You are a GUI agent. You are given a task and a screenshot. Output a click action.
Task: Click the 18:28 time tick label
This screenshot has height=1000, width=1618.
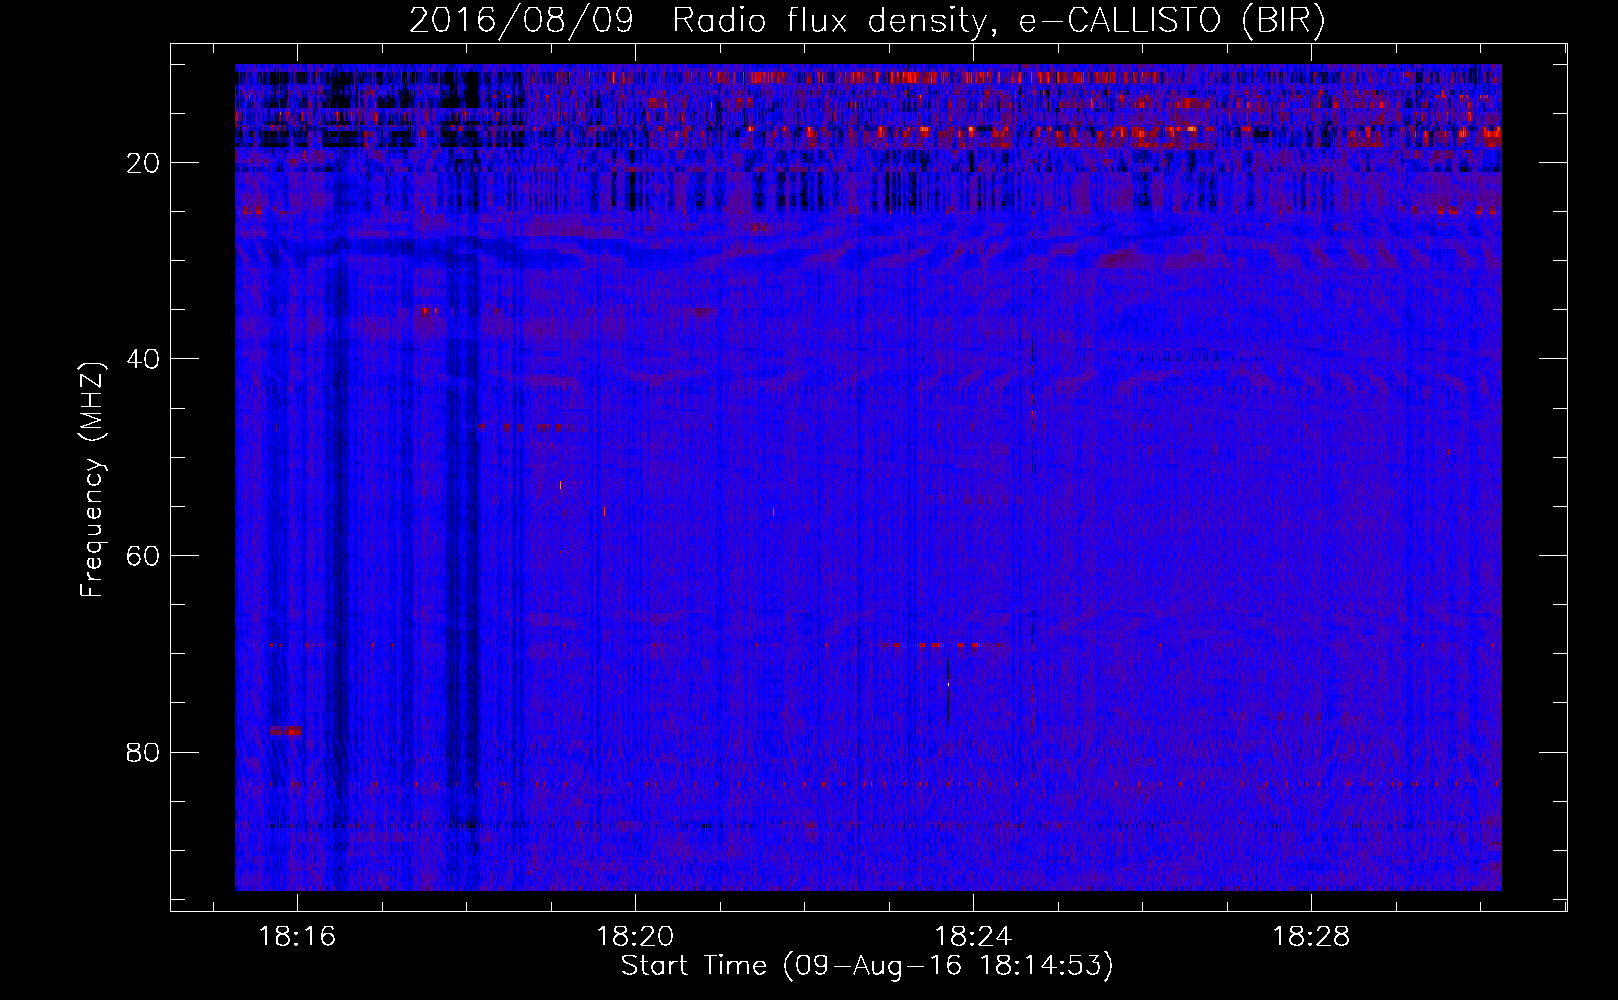[1311, 937]
